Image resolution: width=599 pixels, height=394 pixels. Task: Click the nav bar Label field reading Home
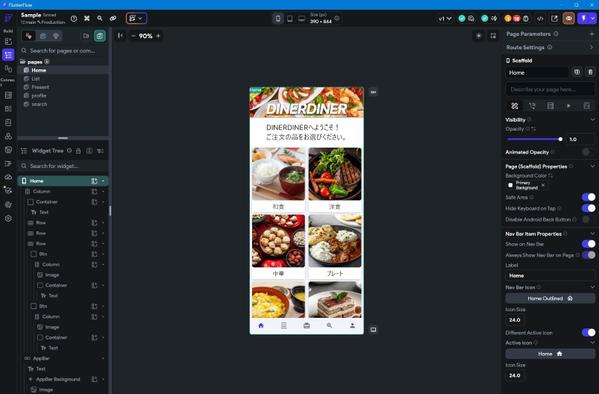click(x=550, y=276)
